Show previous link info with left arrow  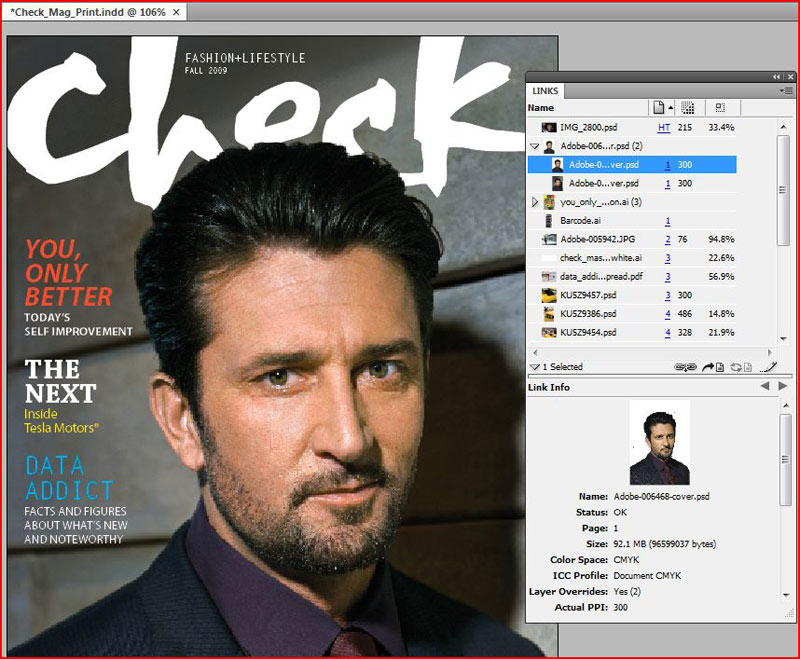pos(764,387)
